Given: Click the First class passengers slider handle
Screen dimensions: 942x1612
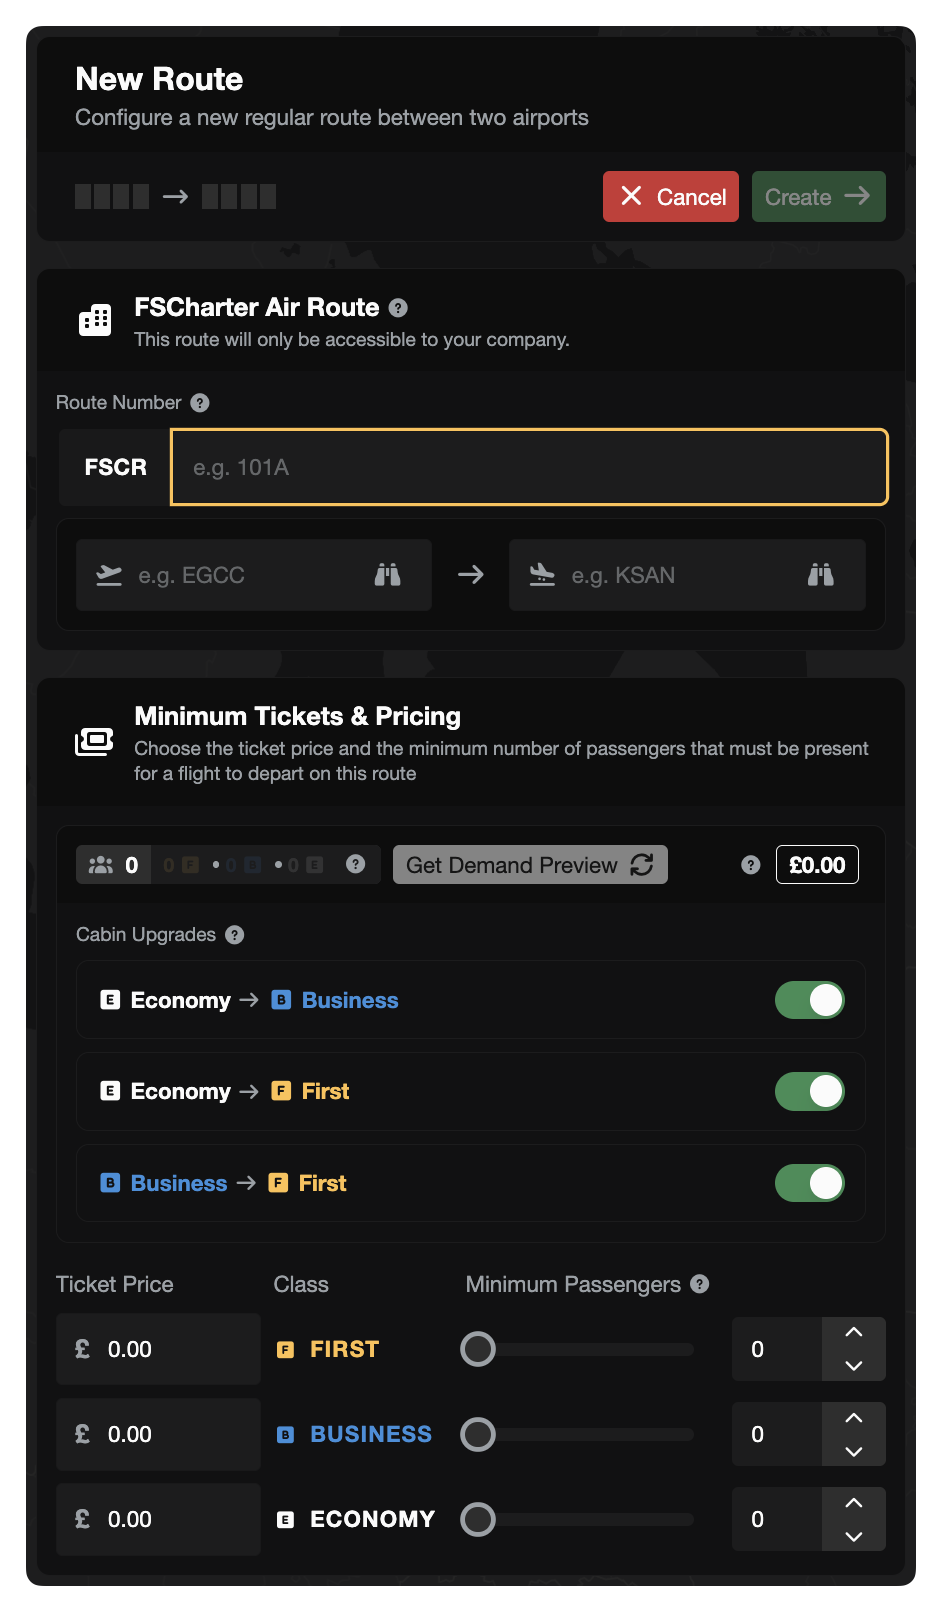Looking at the screenshot, I should click(x=478, y=1349).
